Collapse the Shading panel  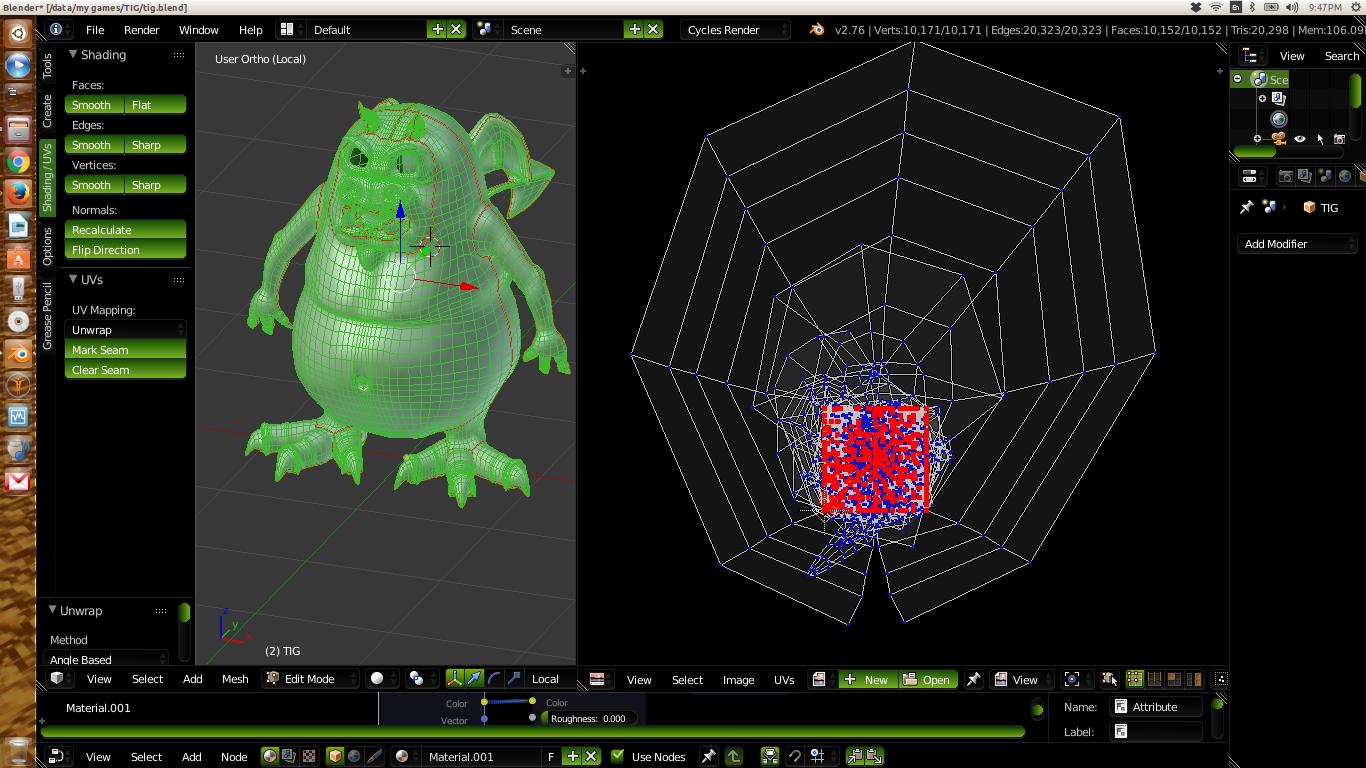point(73,54)
